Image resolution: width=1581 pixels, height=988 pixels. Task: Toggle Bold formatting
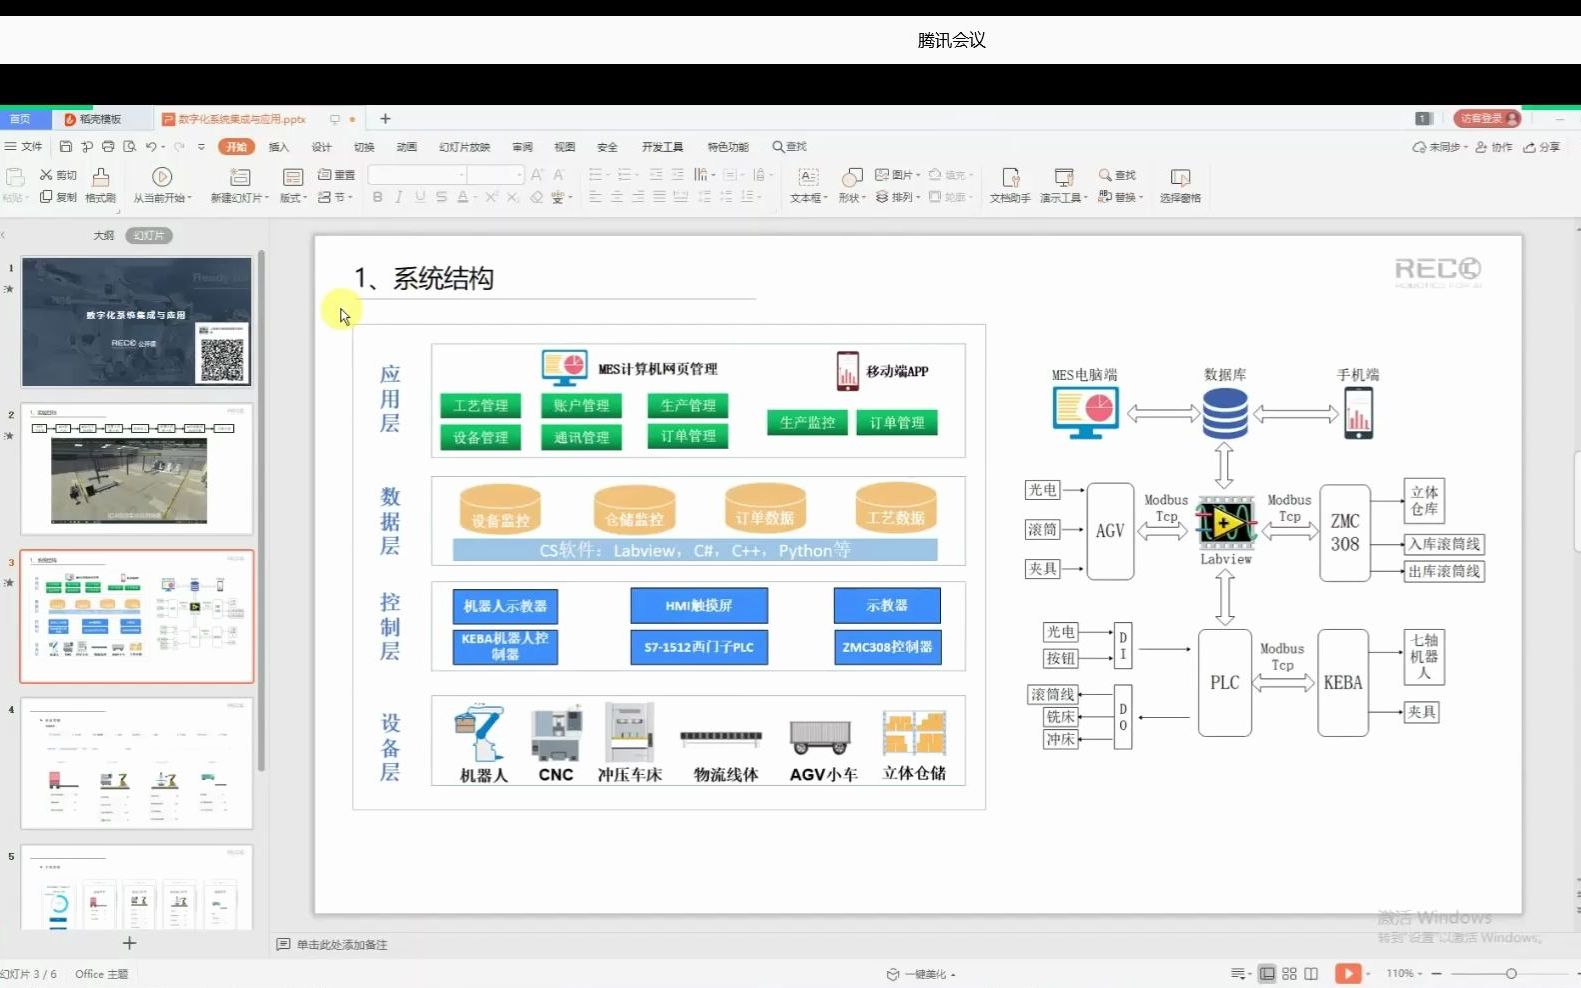[x=377, y=197]
